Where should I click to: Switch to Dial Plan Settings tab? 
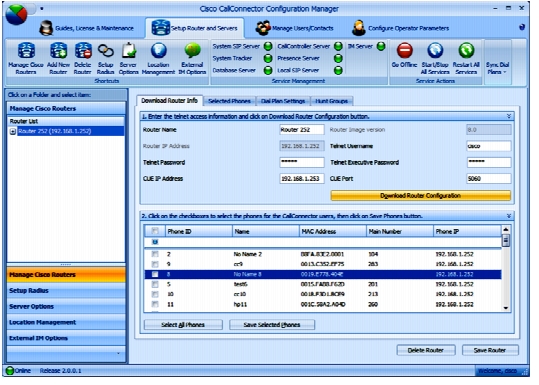(x=283, y=101)
